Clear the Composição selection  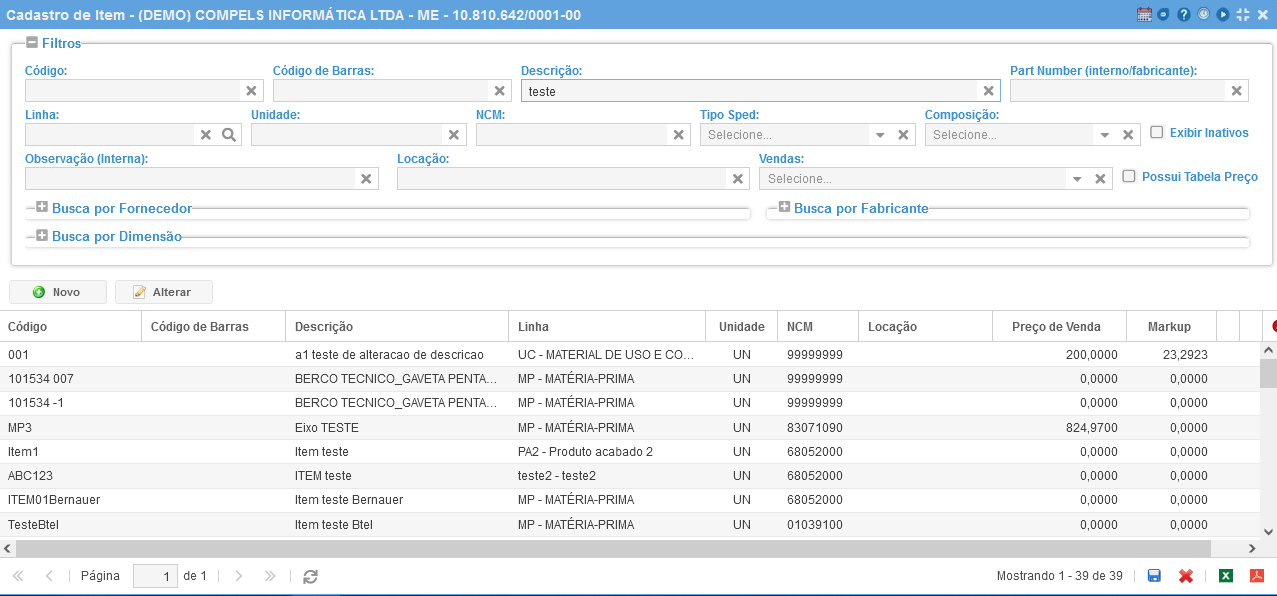coord(1128,135)
